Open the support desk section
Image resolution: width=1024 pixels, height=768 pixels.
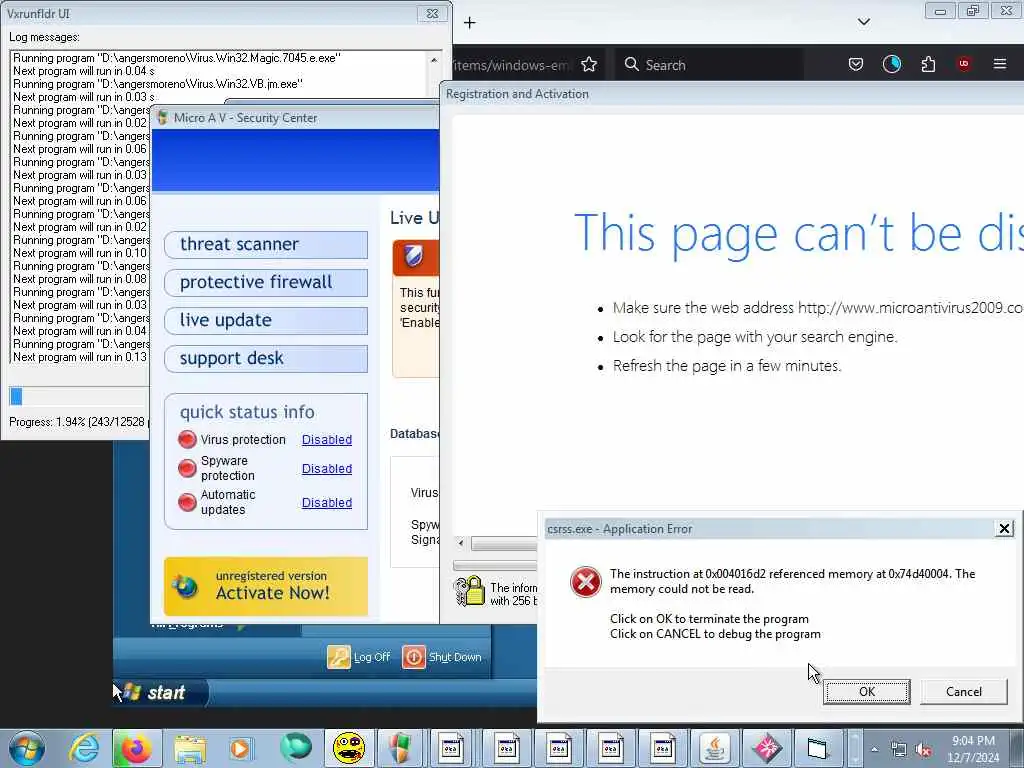pyautogui.click(x=266, y=359)
